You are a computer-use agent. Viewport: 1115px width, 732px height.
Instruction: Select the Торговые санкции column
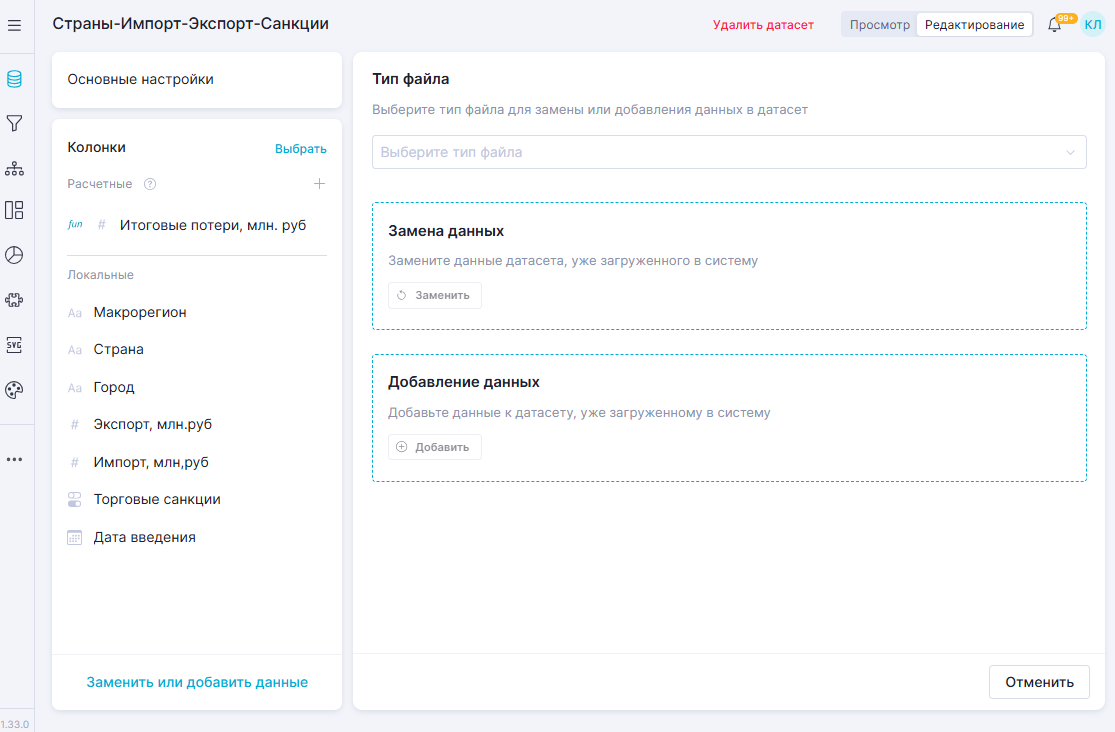(157, 499)
